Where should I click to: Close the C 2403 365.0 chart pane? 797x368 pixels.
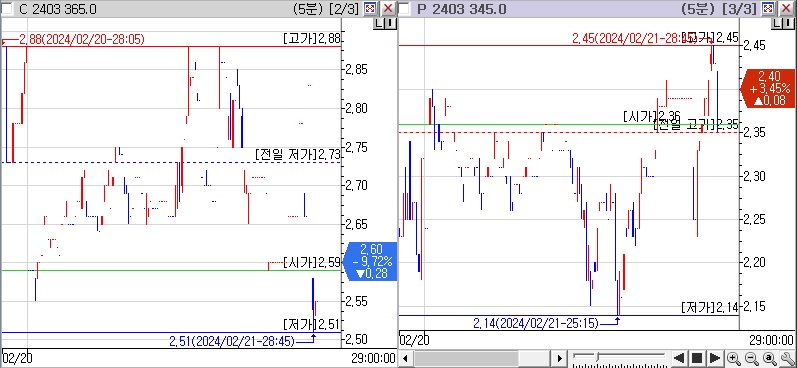tap(388, 9)
